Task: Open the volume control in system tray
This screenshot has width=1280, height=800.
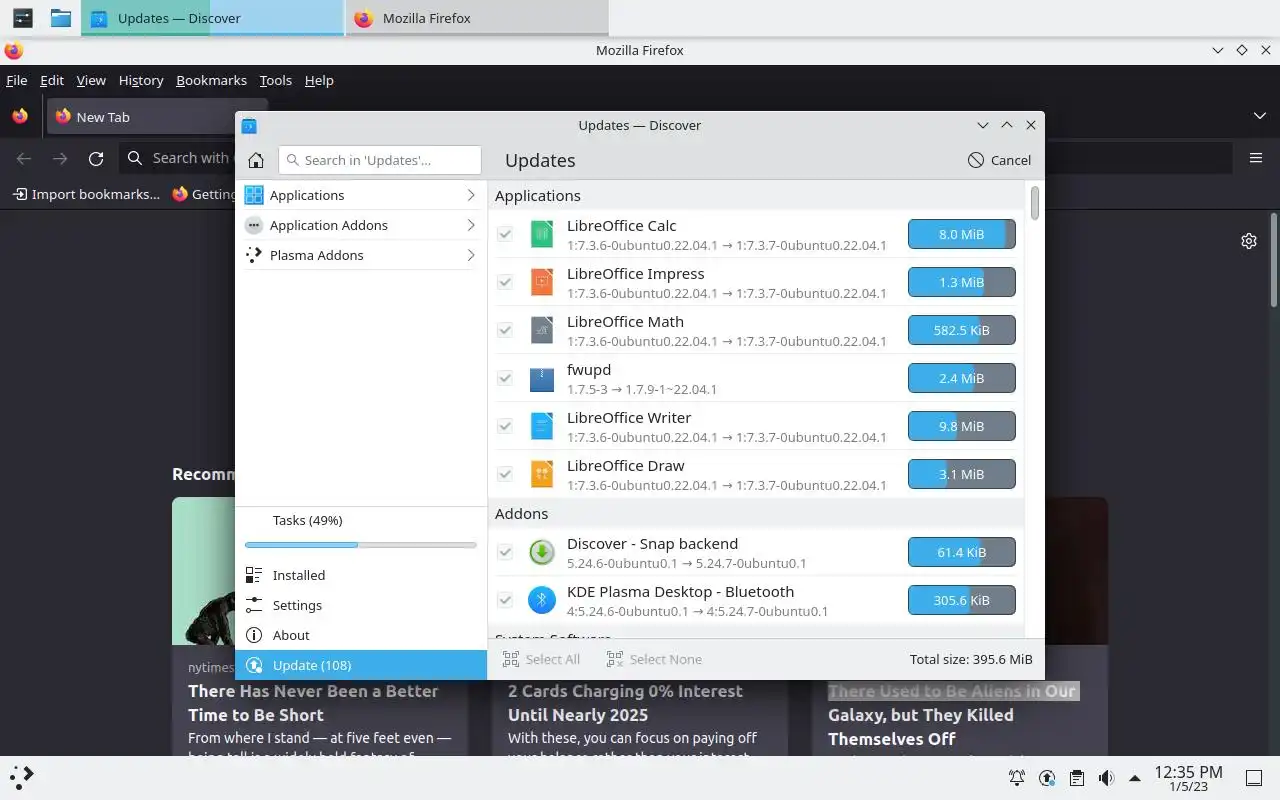Action: click(1106, 778)
